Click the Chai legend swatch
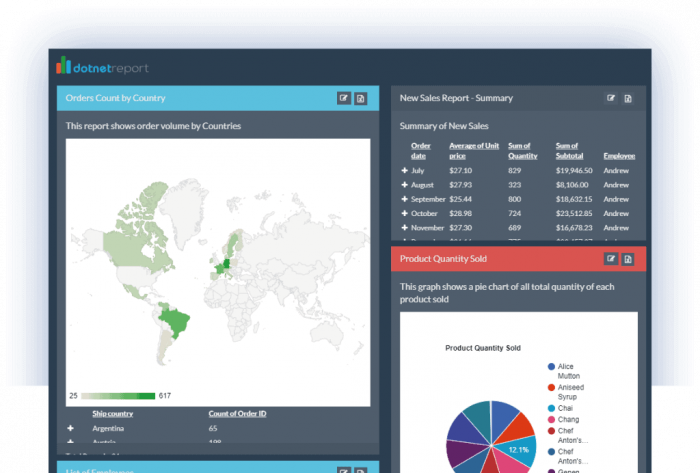The image size is (700, 473). click(551, 408)
